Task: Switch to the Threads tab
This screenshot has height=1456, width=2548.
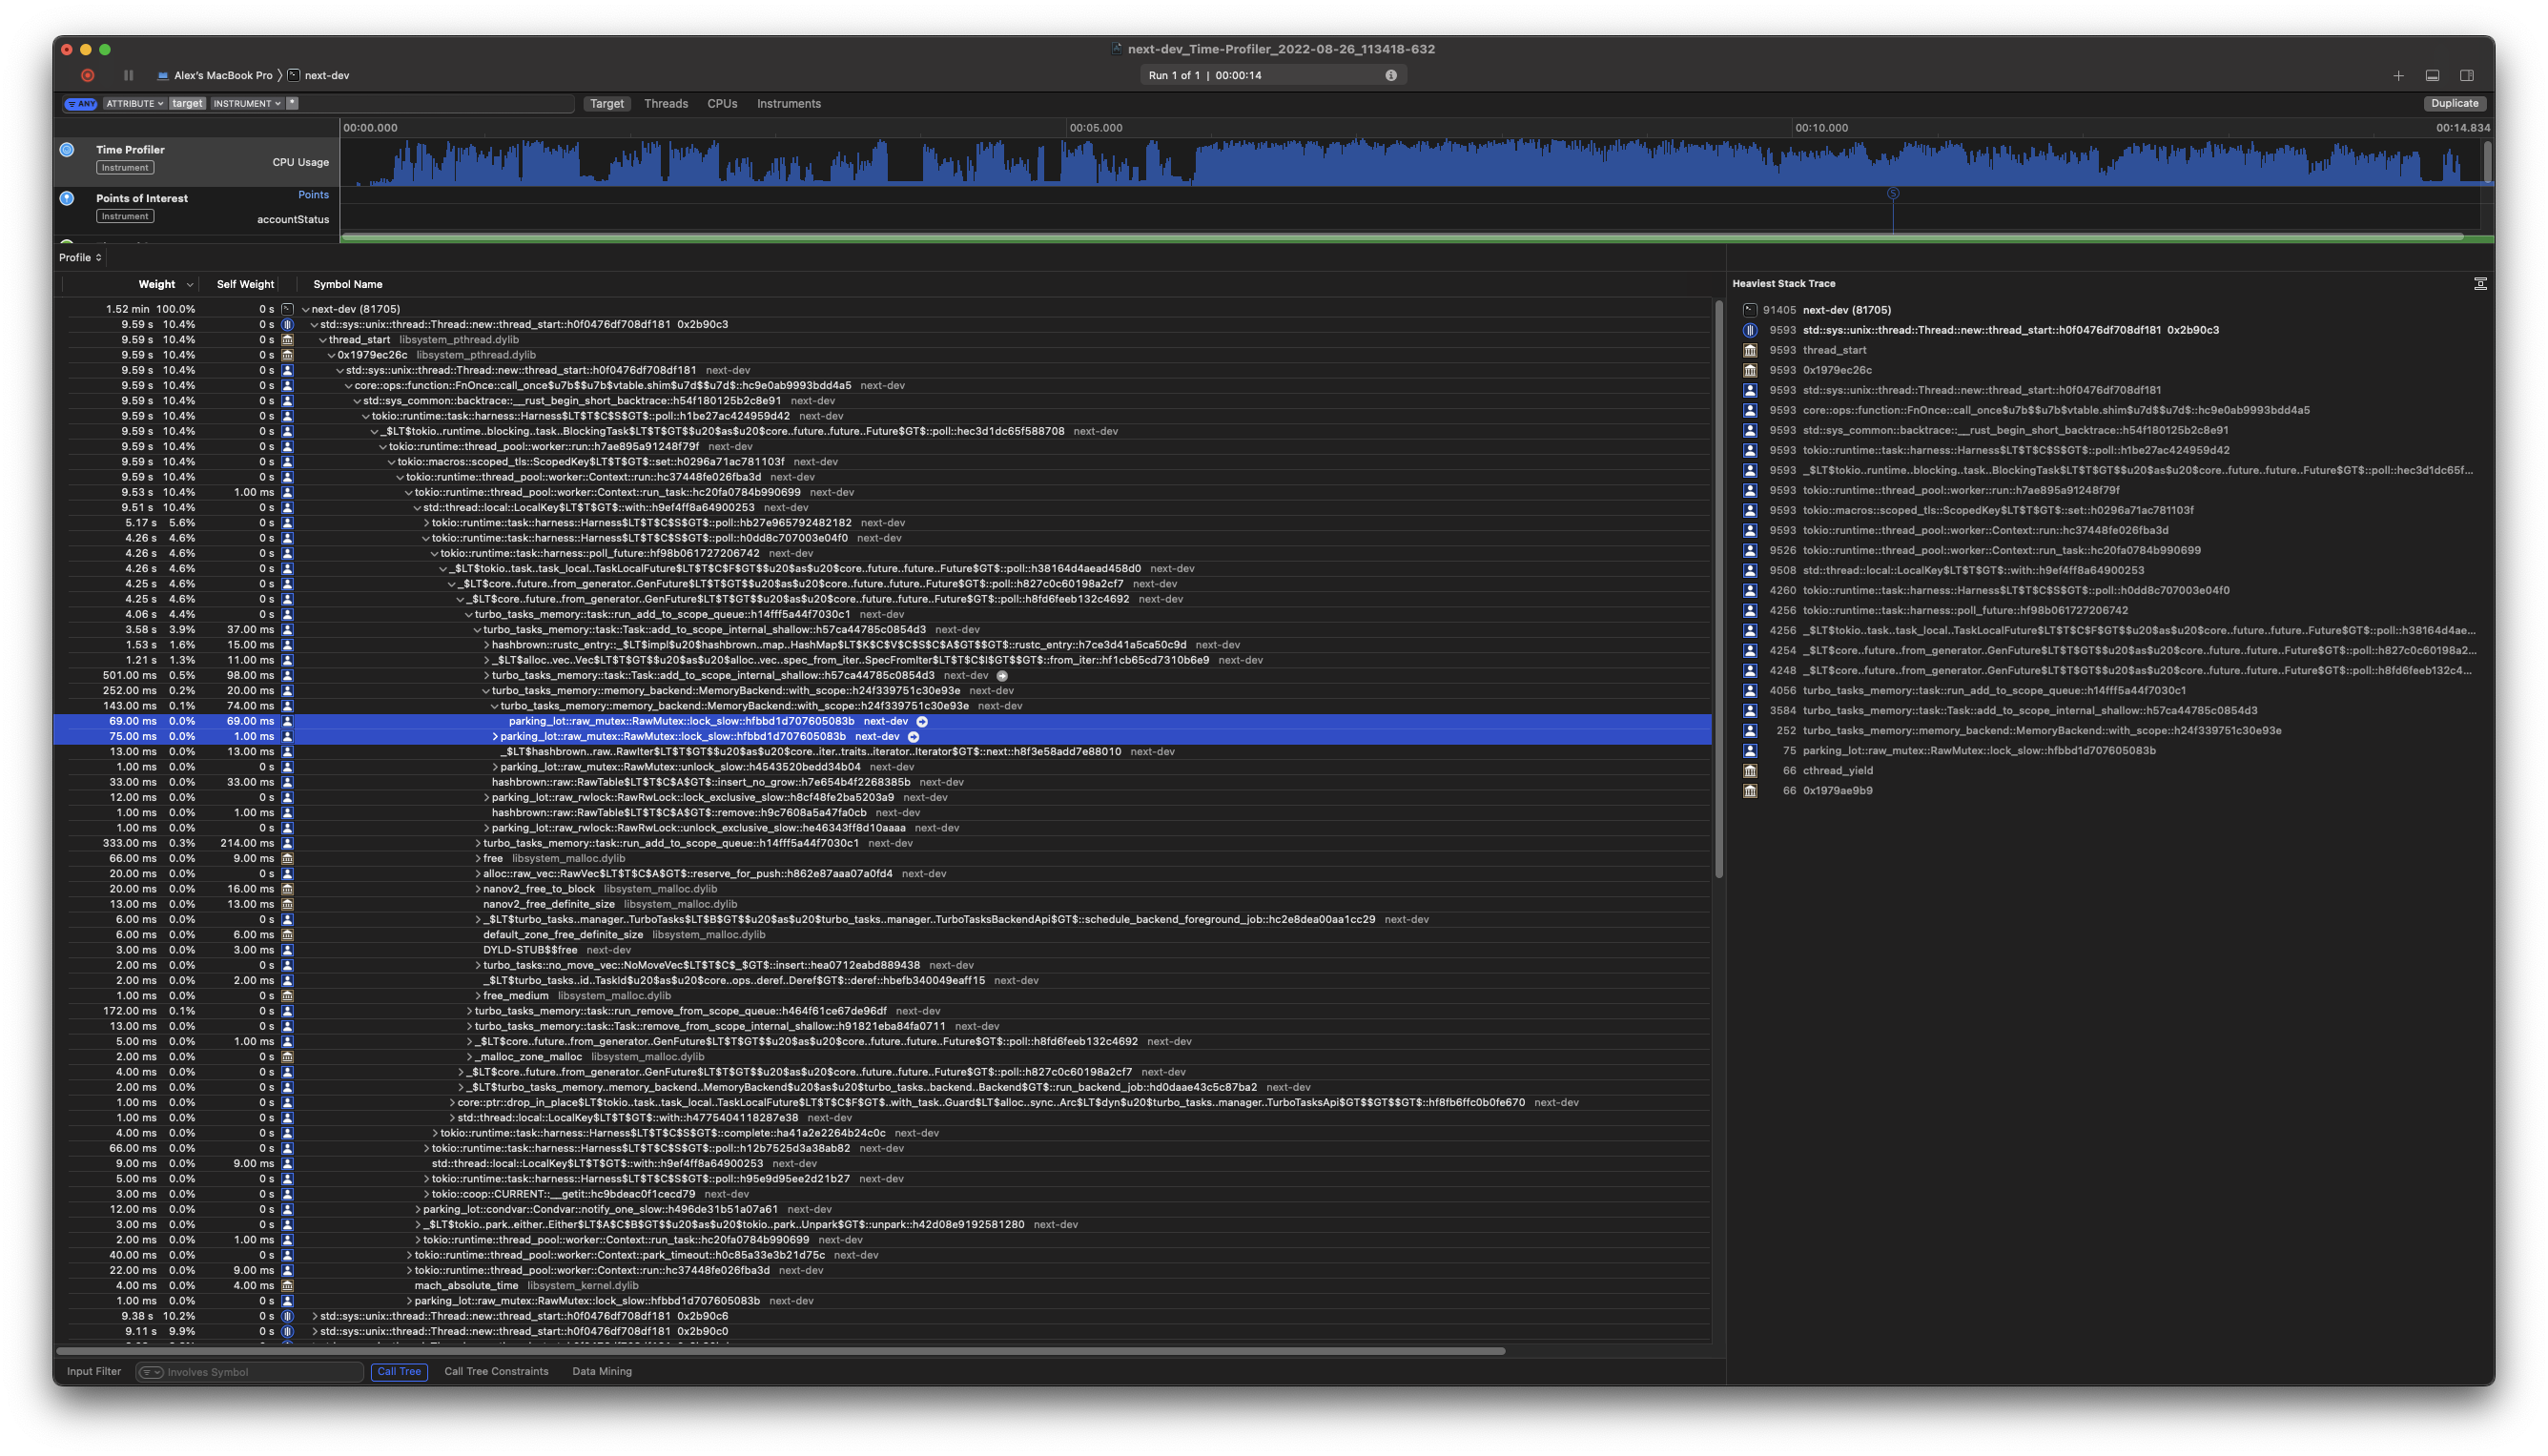Action: [666, 103]
